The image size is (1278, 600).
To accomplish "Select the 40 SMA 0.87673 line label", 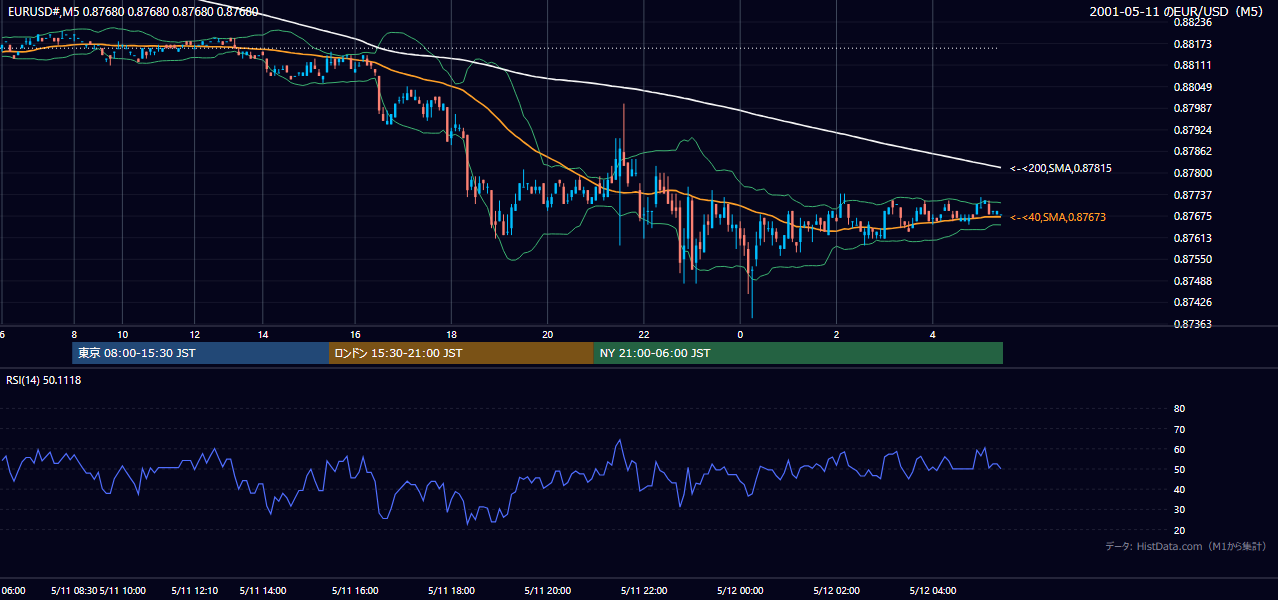I will 1058,217.
